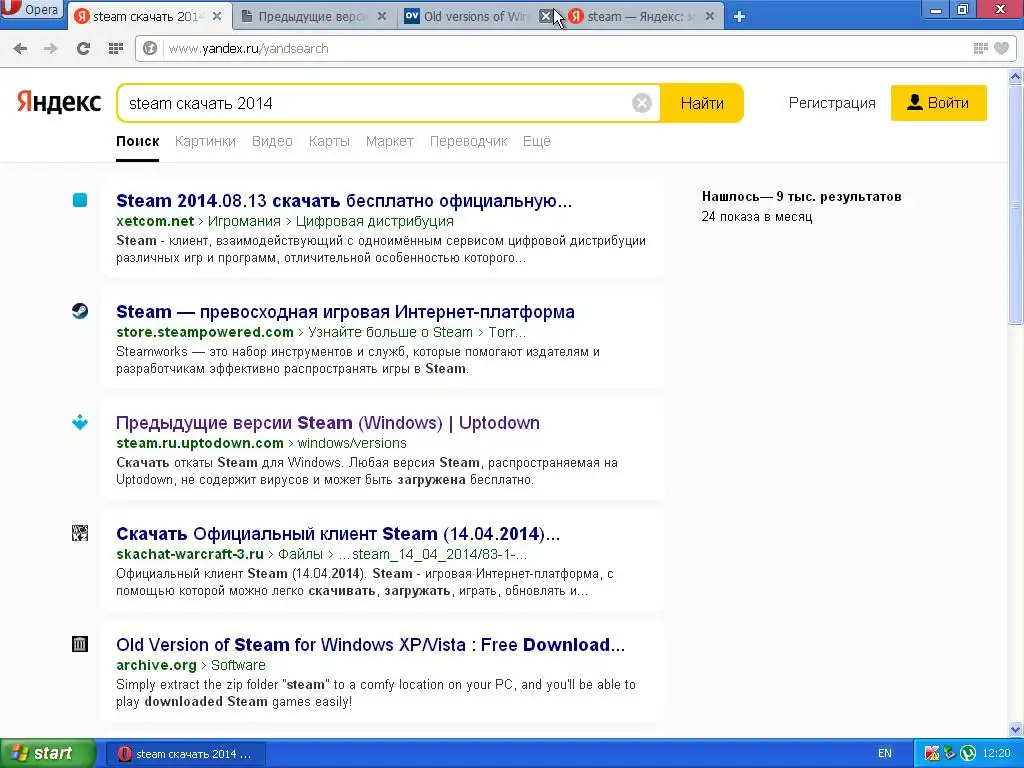Switch to Маркет search
The image size is (1024, 768).
point(390,141)
